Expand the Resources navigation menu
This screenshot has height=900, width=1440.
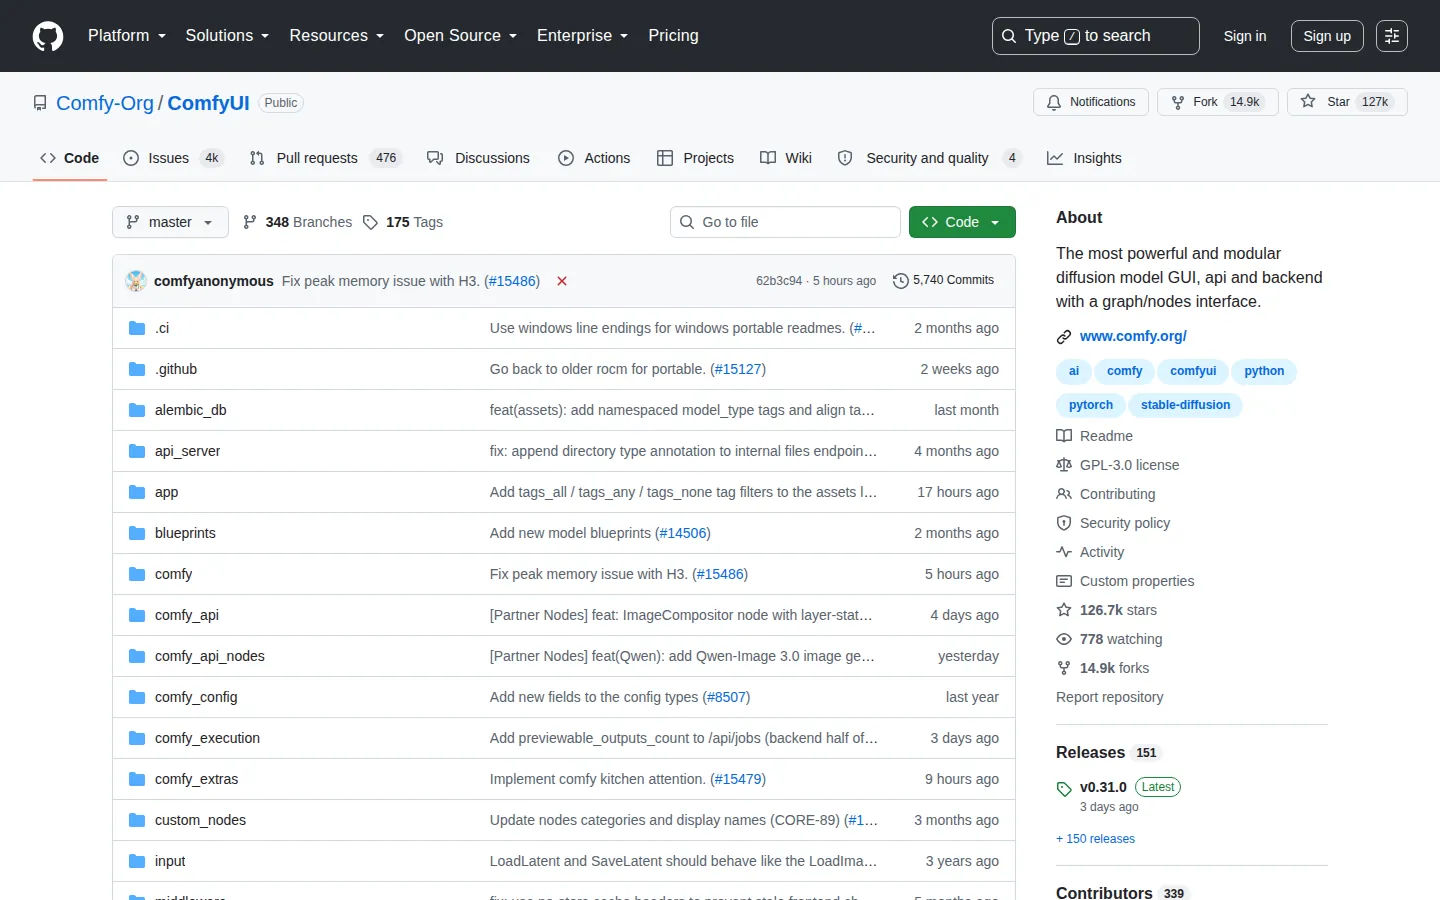click(336, 36)
